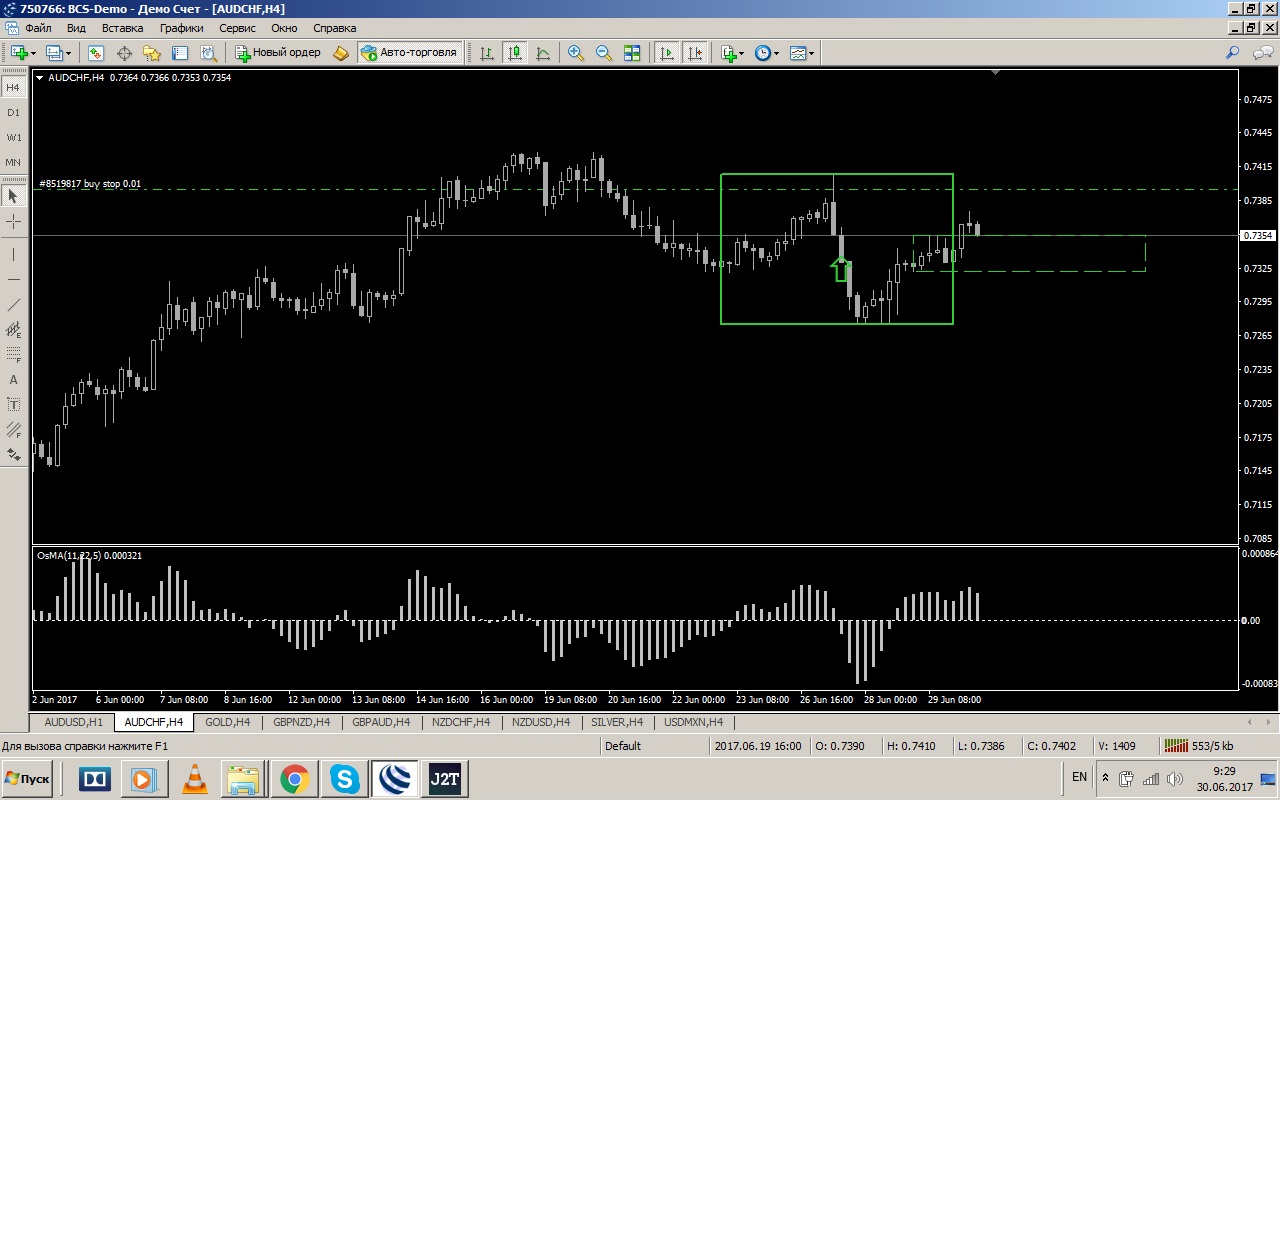Select the Crosshair tool
The image size is (1280, 1244).
click(13, 221)
